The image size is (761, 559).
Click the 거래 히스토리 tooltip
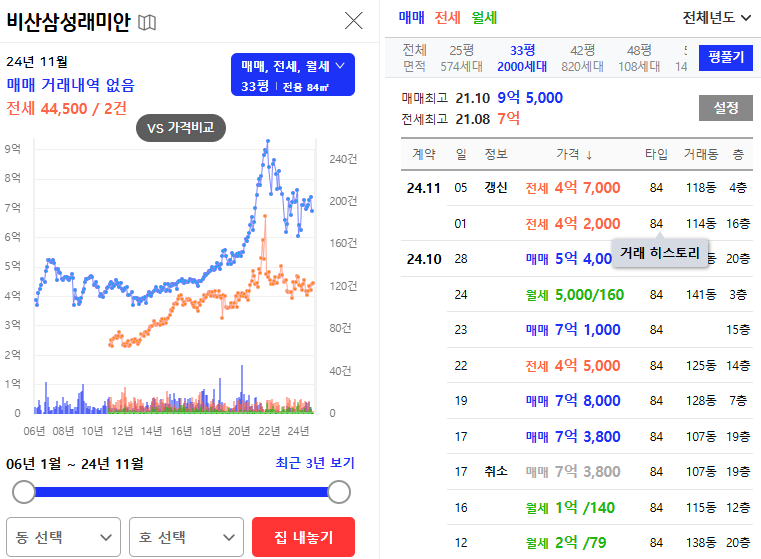660,253
